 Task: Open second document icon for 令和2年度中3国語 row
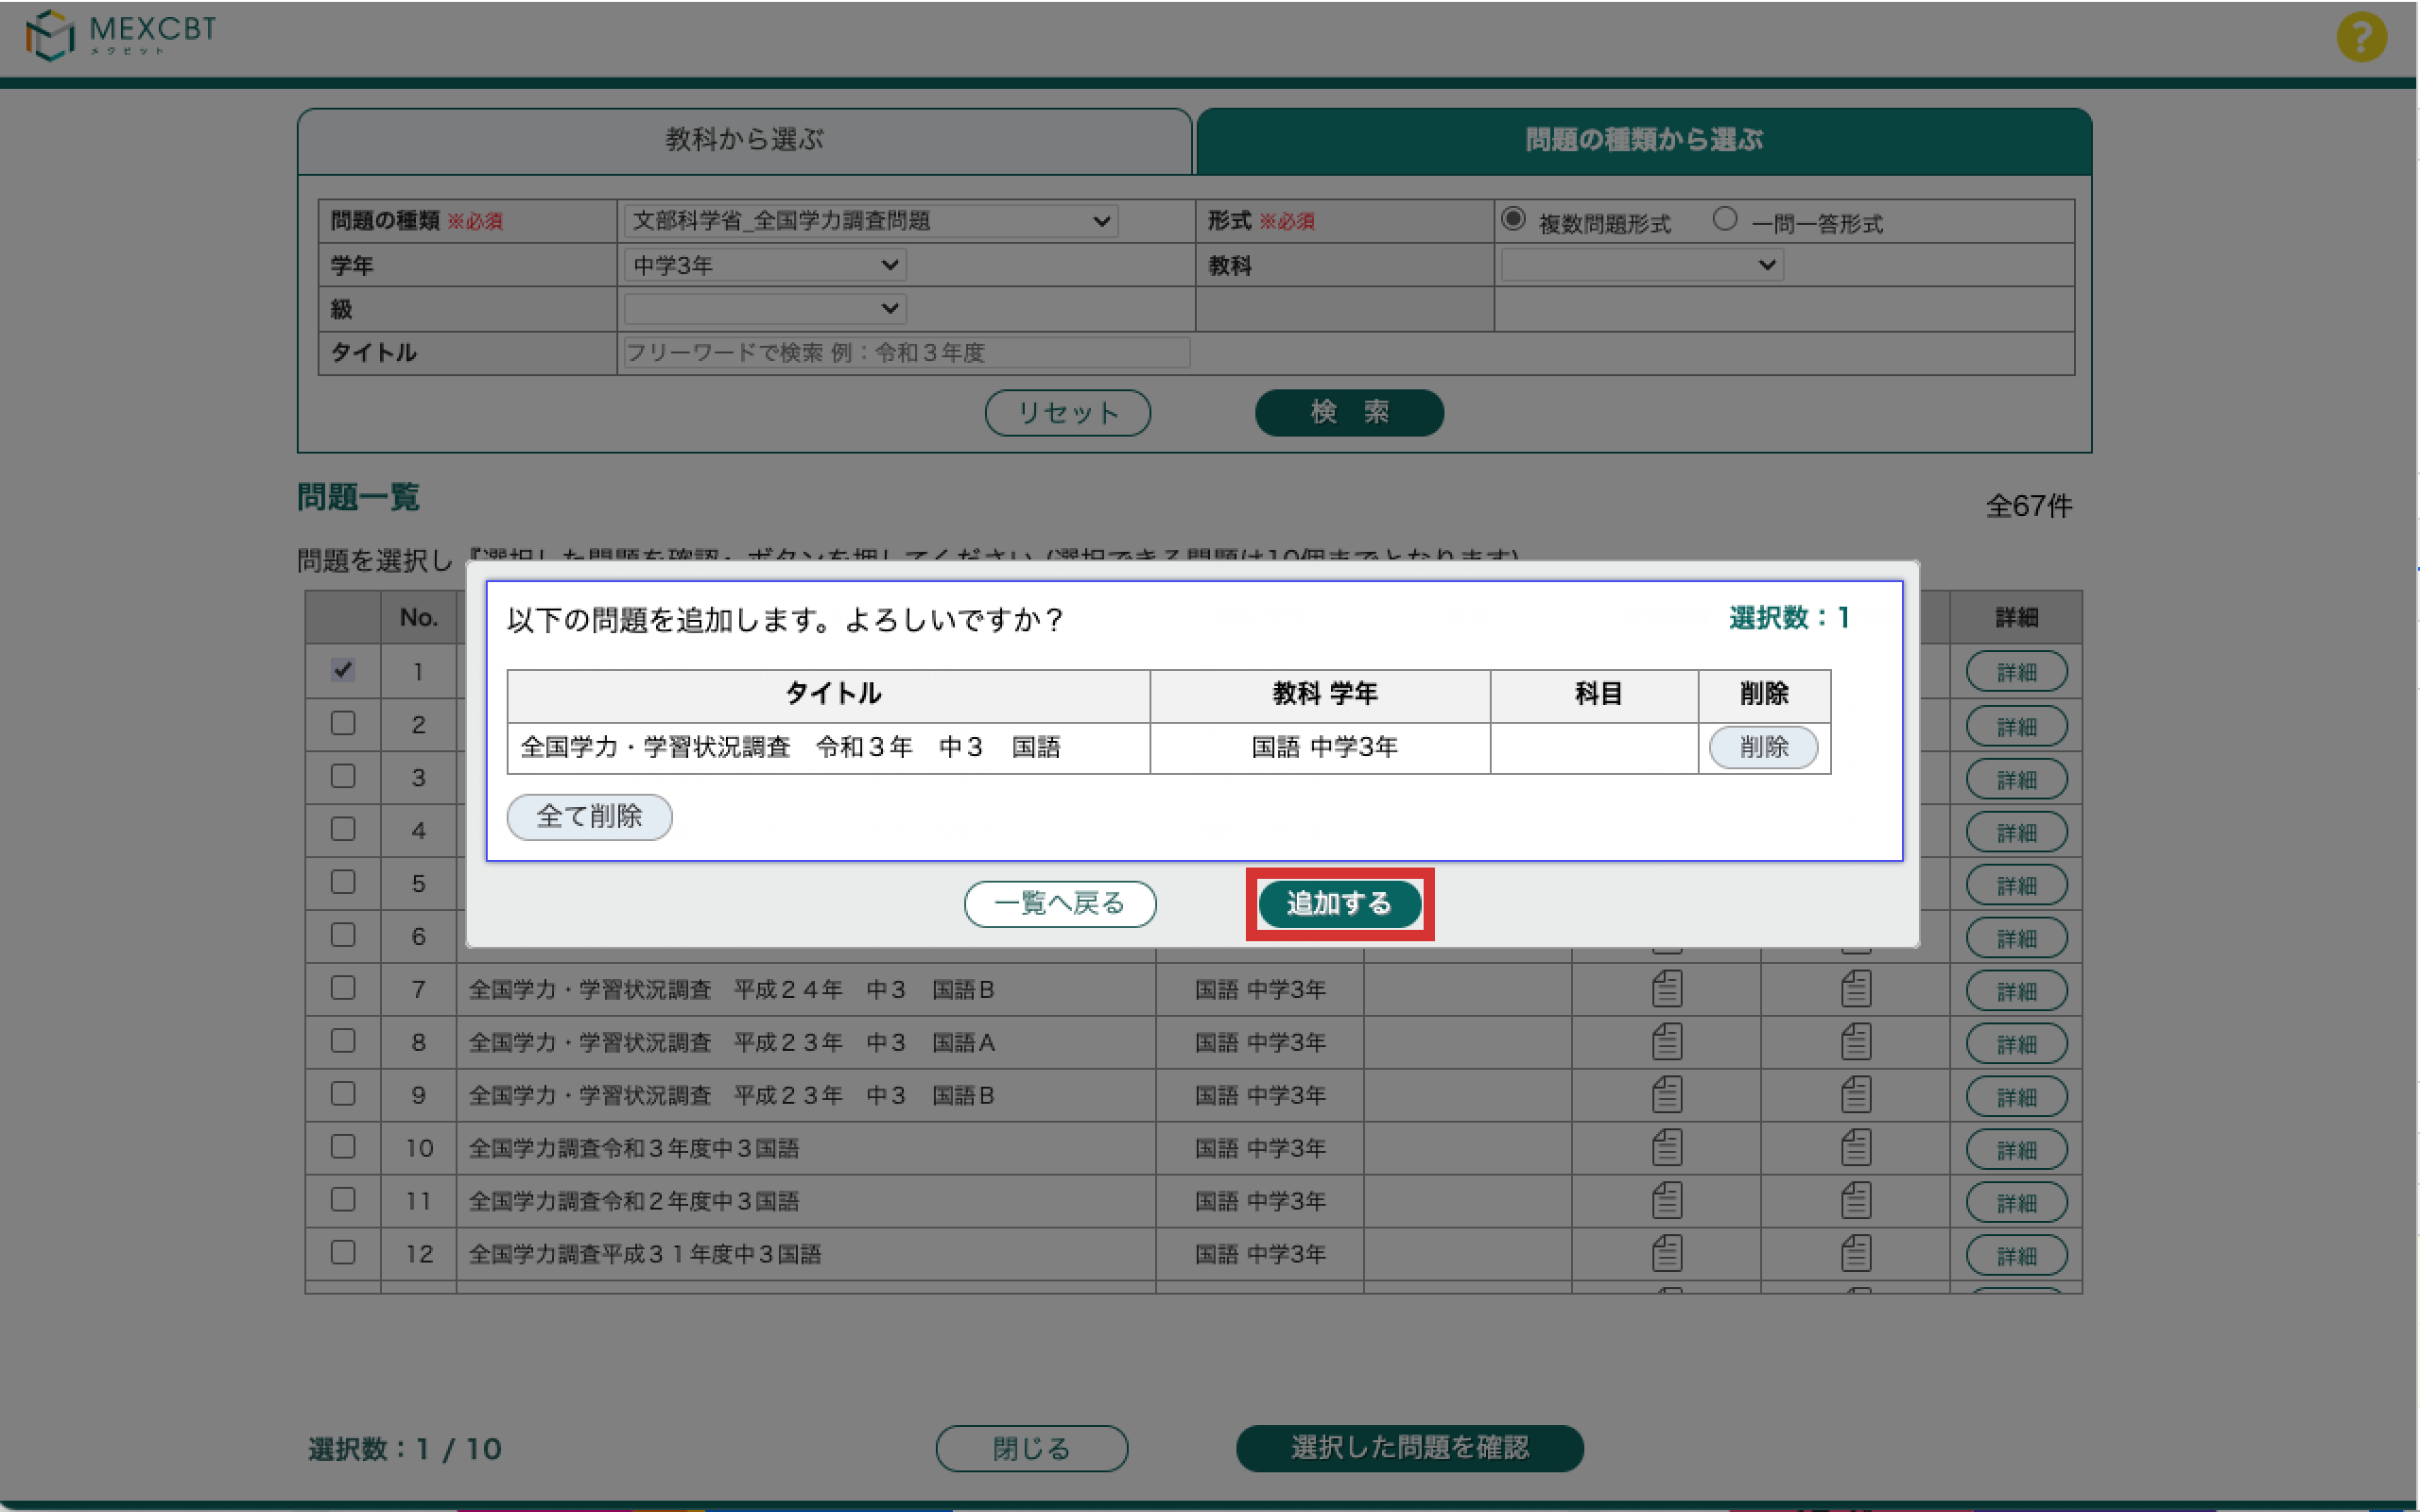pos(1855,1201)
